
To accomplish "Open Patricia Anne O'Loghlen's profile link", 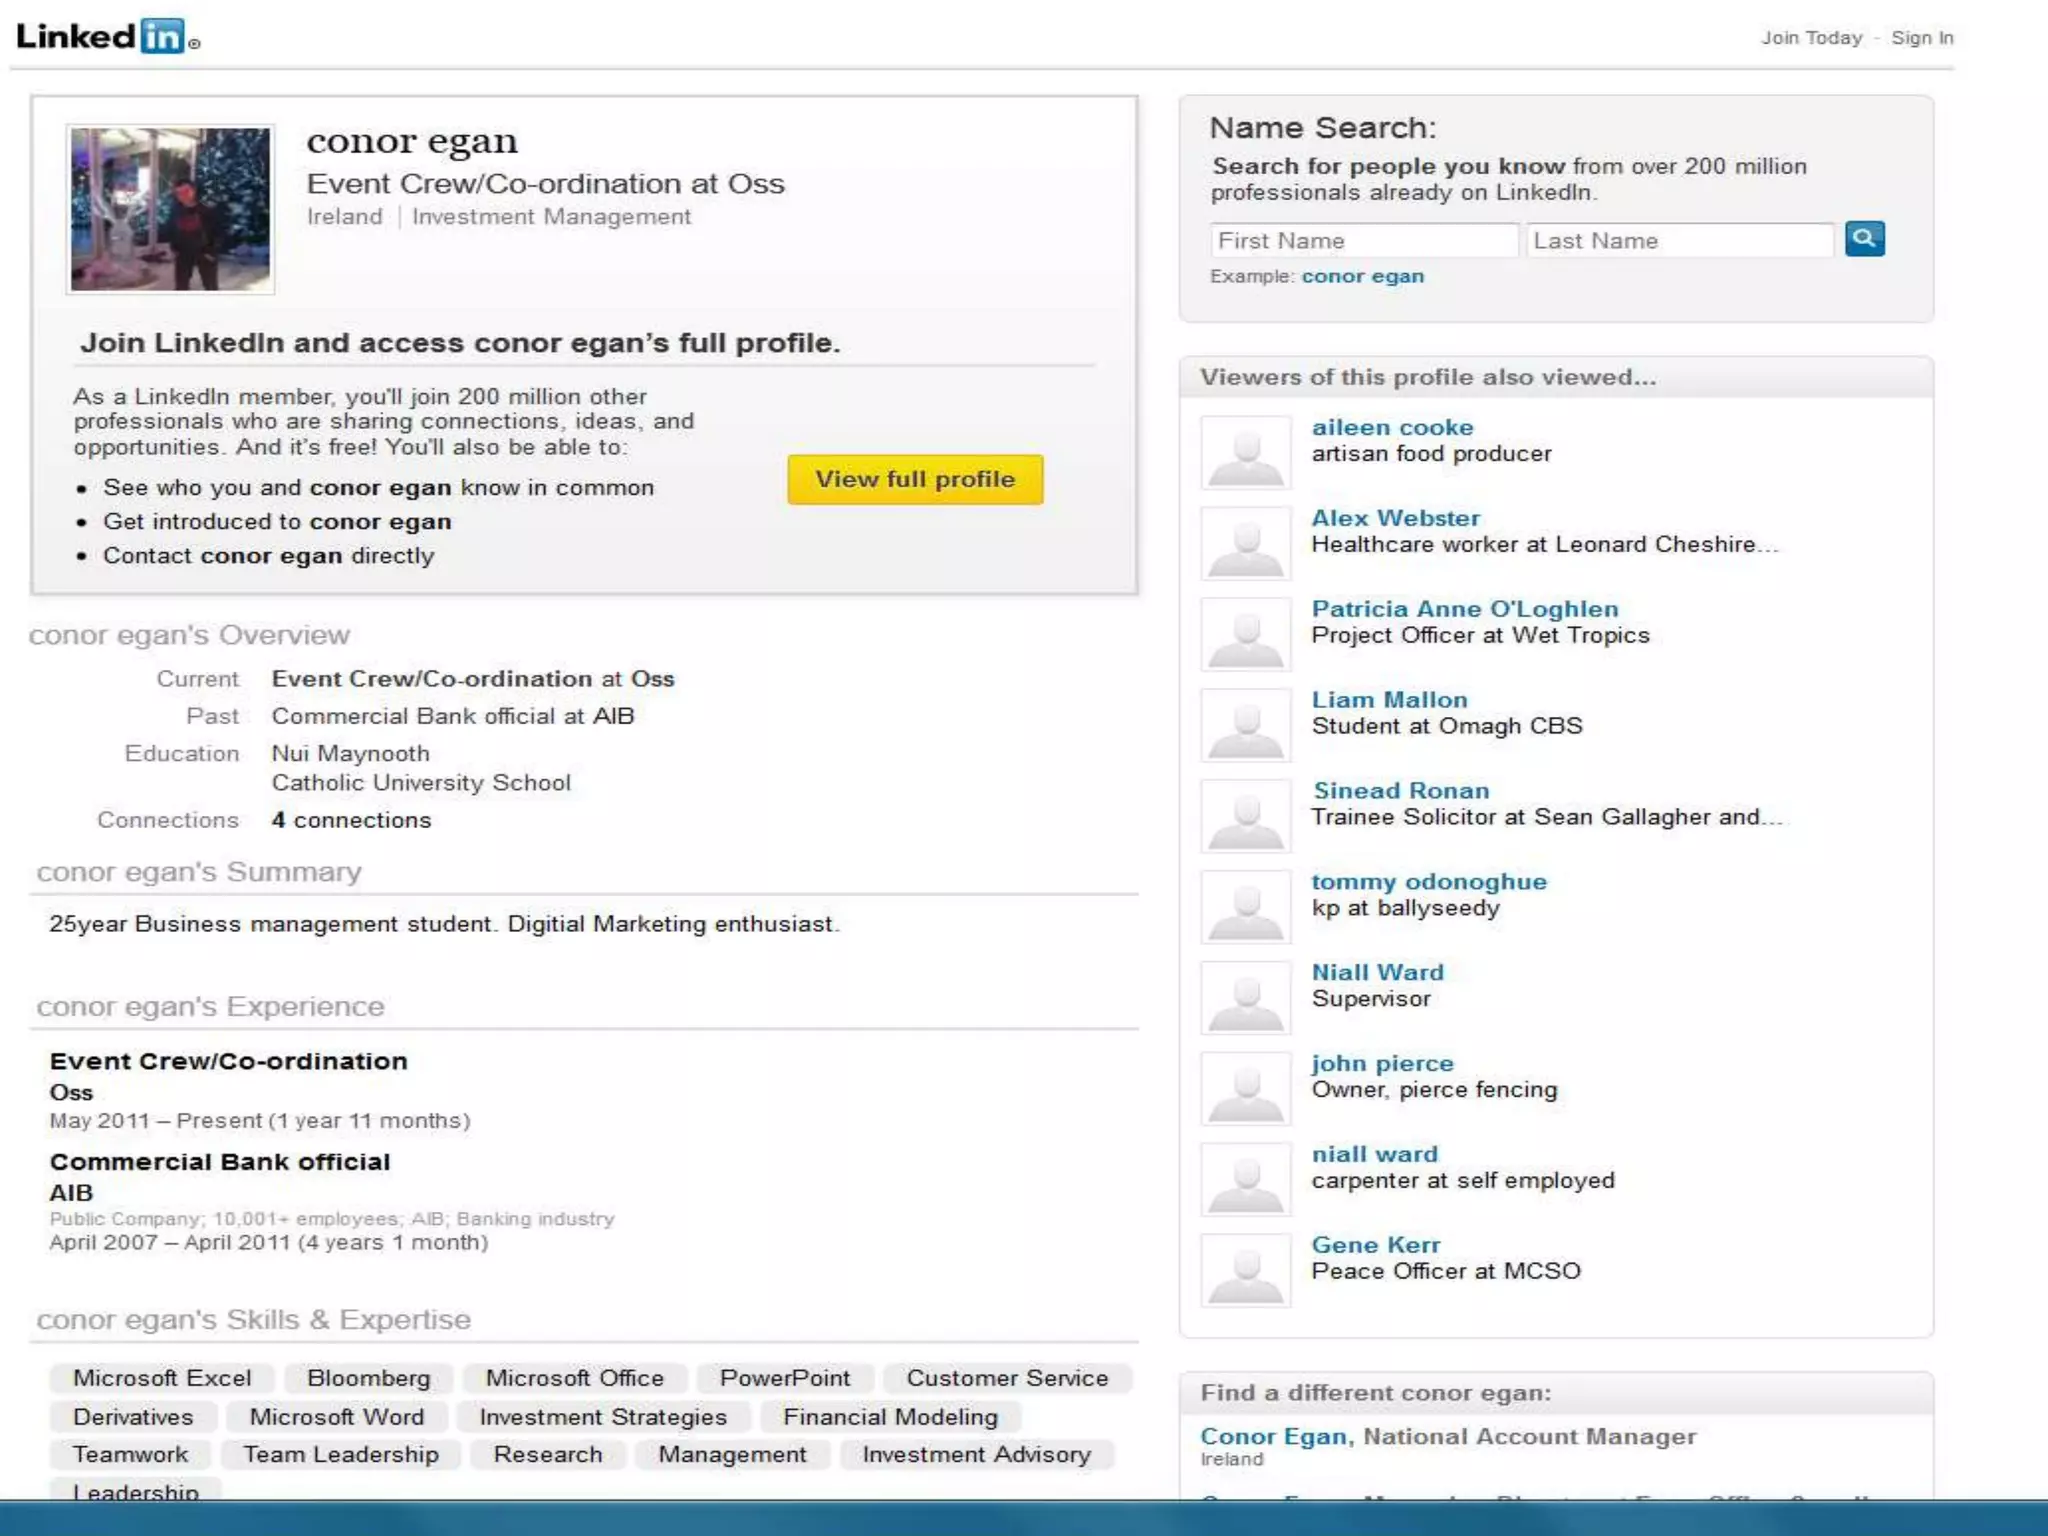I will tap(1464, 609).
